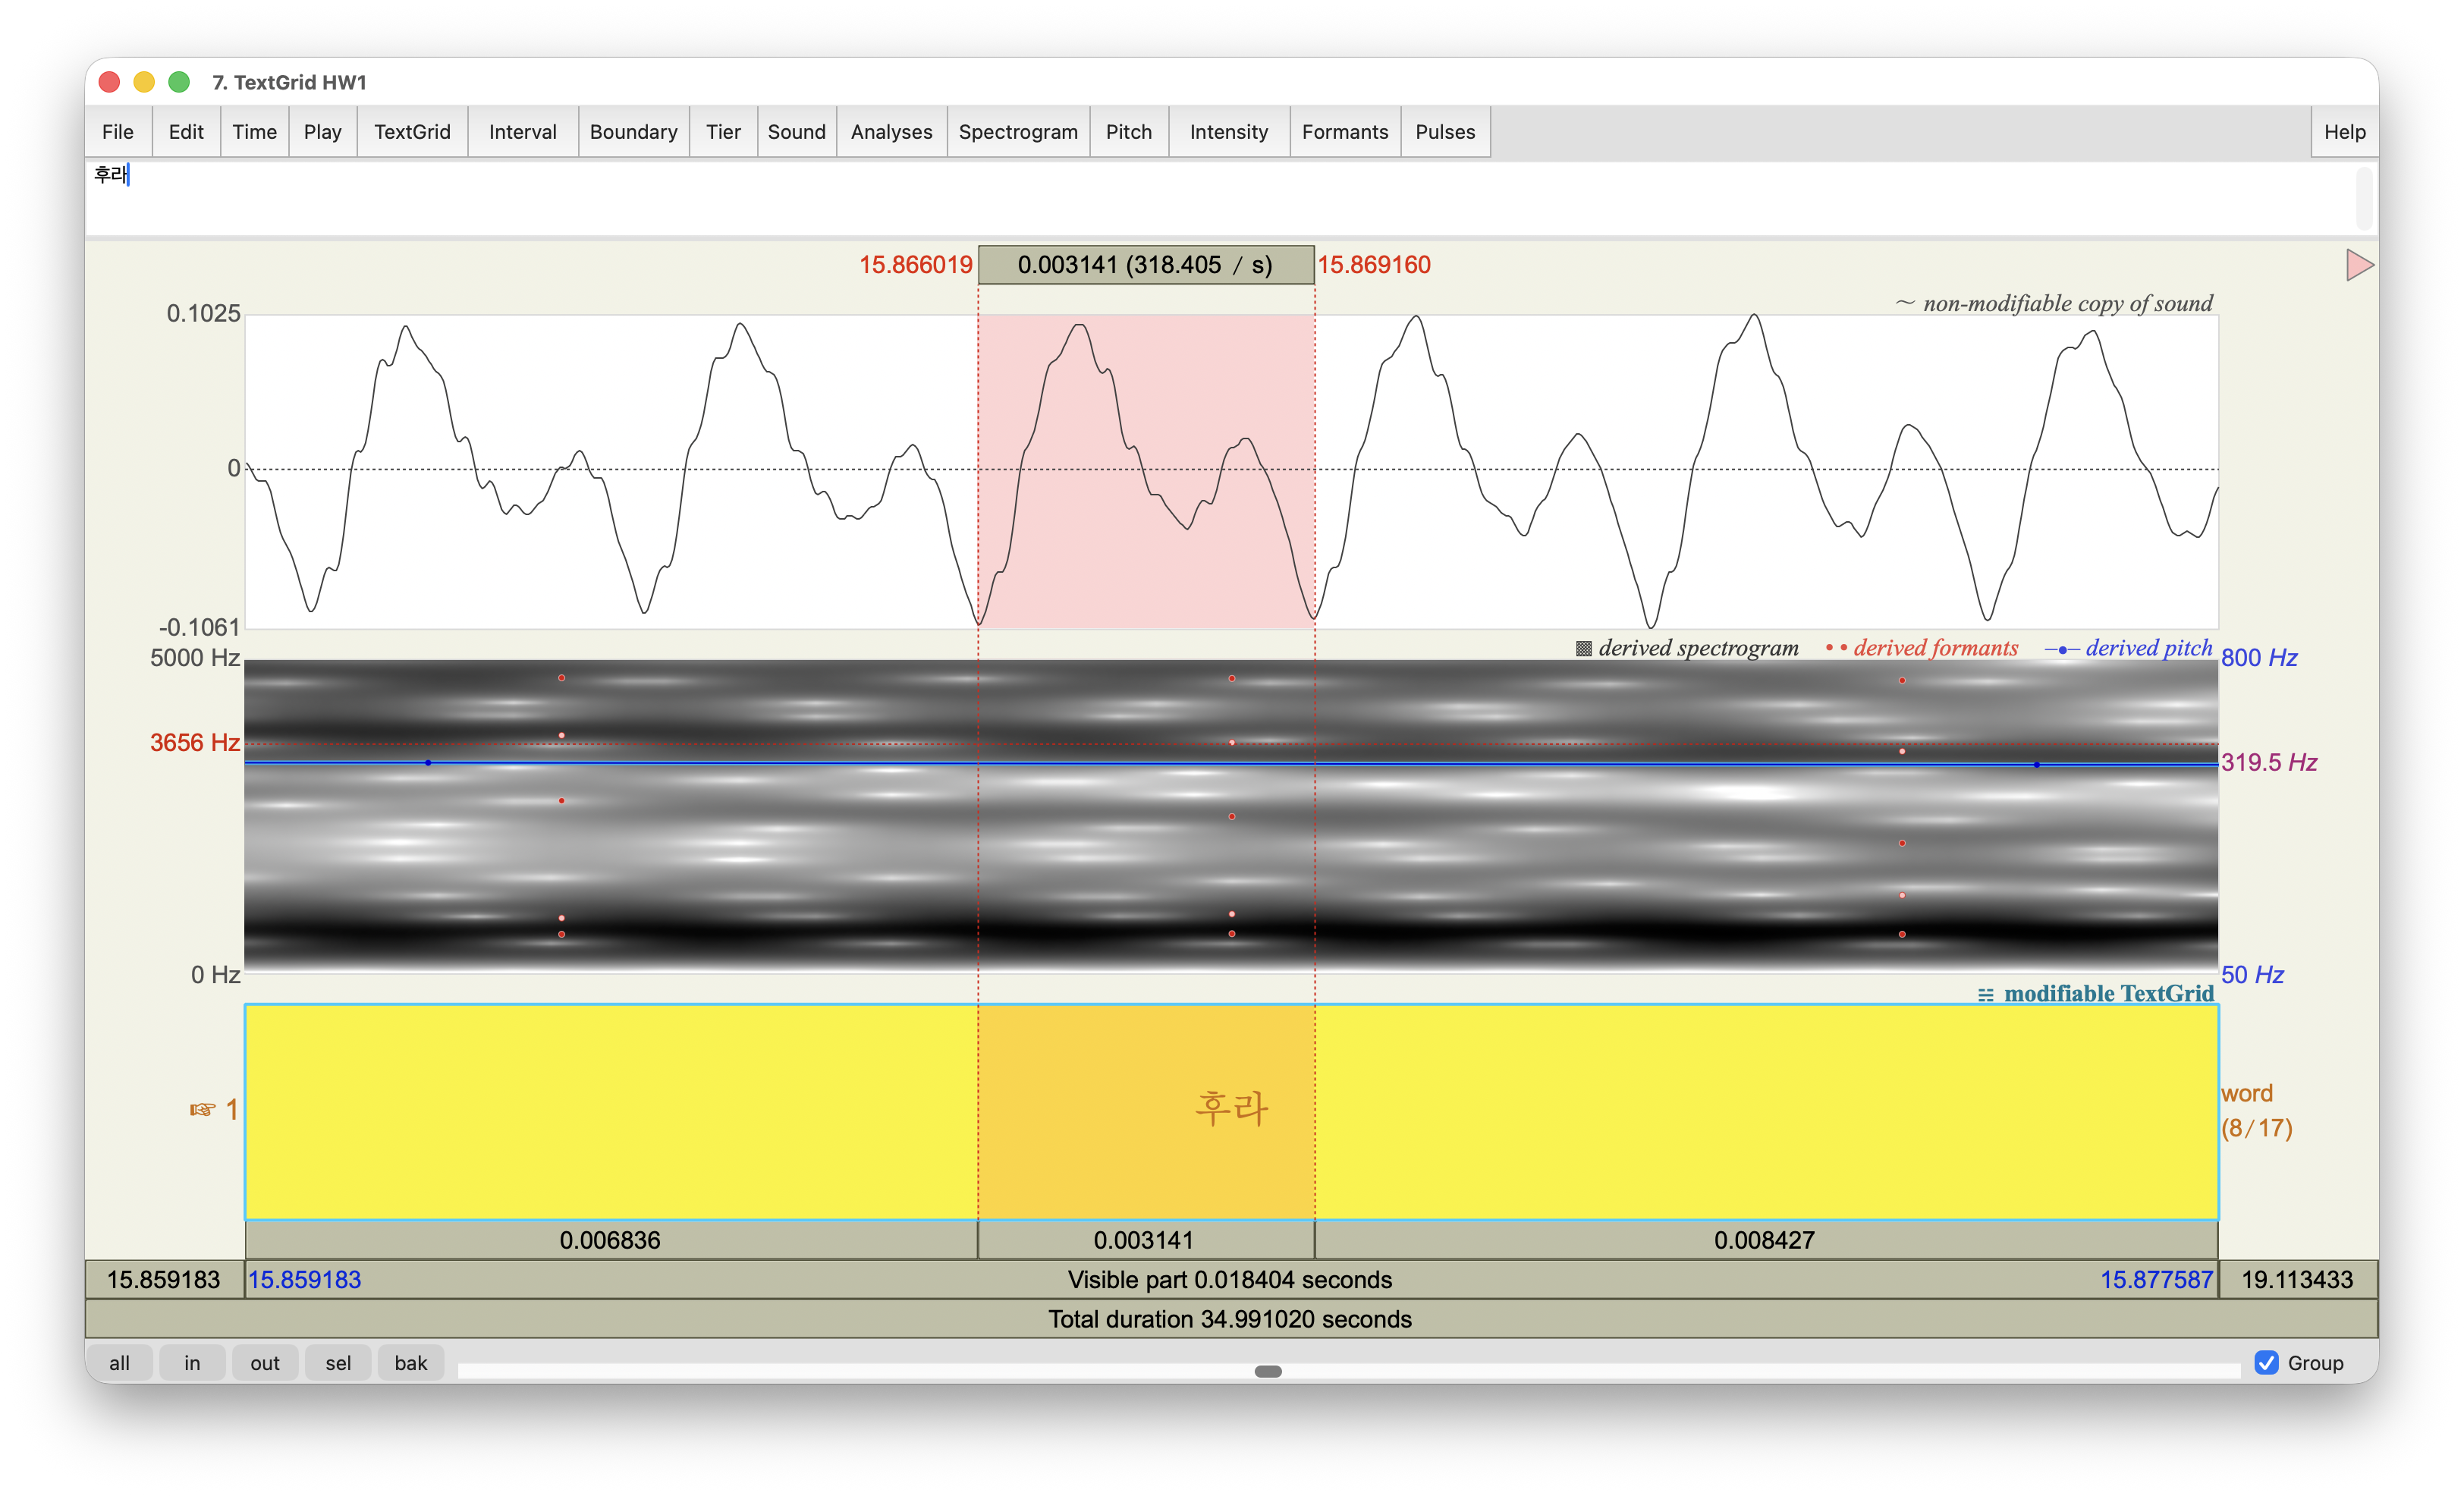Click the red close window button
Image resolution: width=2464 pixels, height=1496 pixels.
(110, 82)
